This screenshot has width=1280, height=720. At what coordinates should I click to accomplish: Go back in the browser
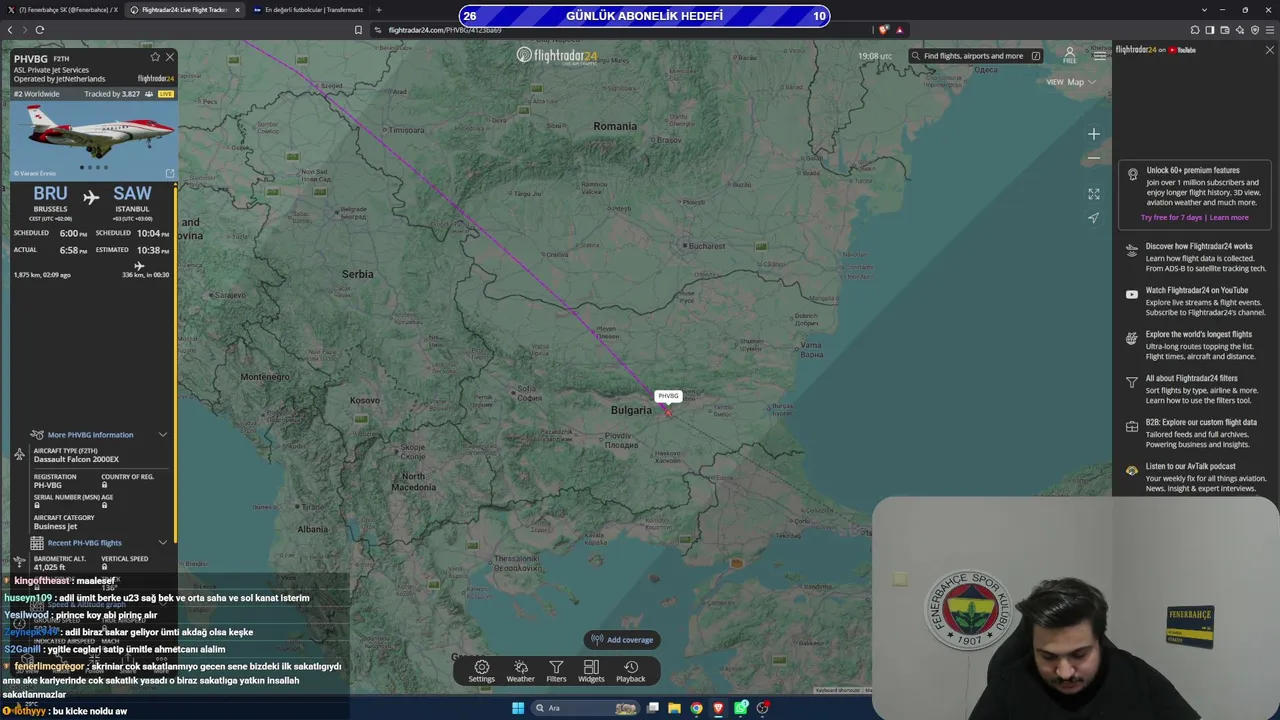click(x=10, y=30)
